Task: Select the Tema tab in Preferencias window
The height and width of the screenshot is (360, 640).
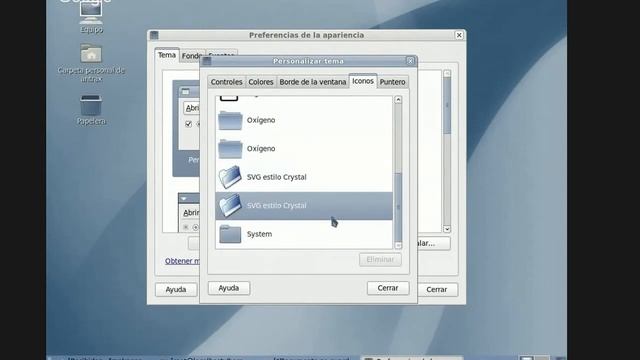Action: click(x=167, y=55)
